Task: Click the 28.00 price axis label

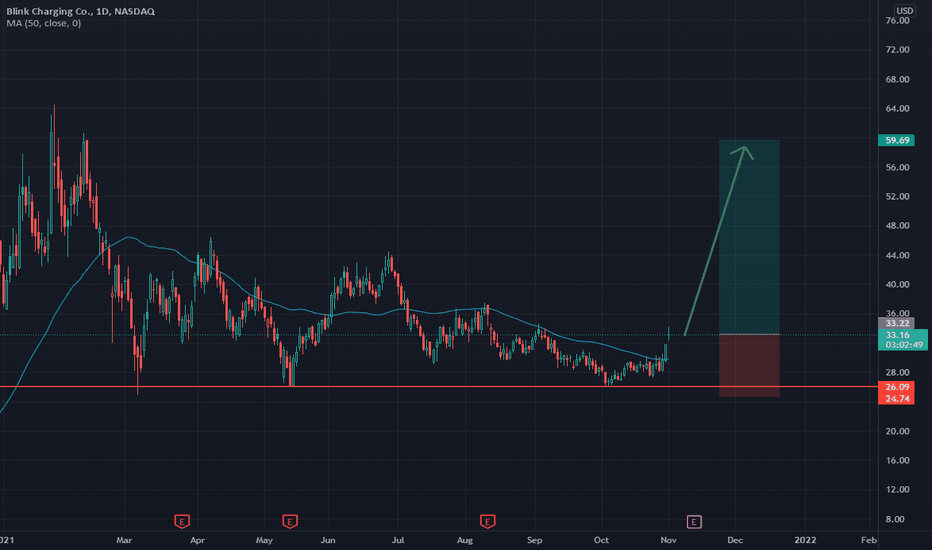Action: [x=897, y=372]
